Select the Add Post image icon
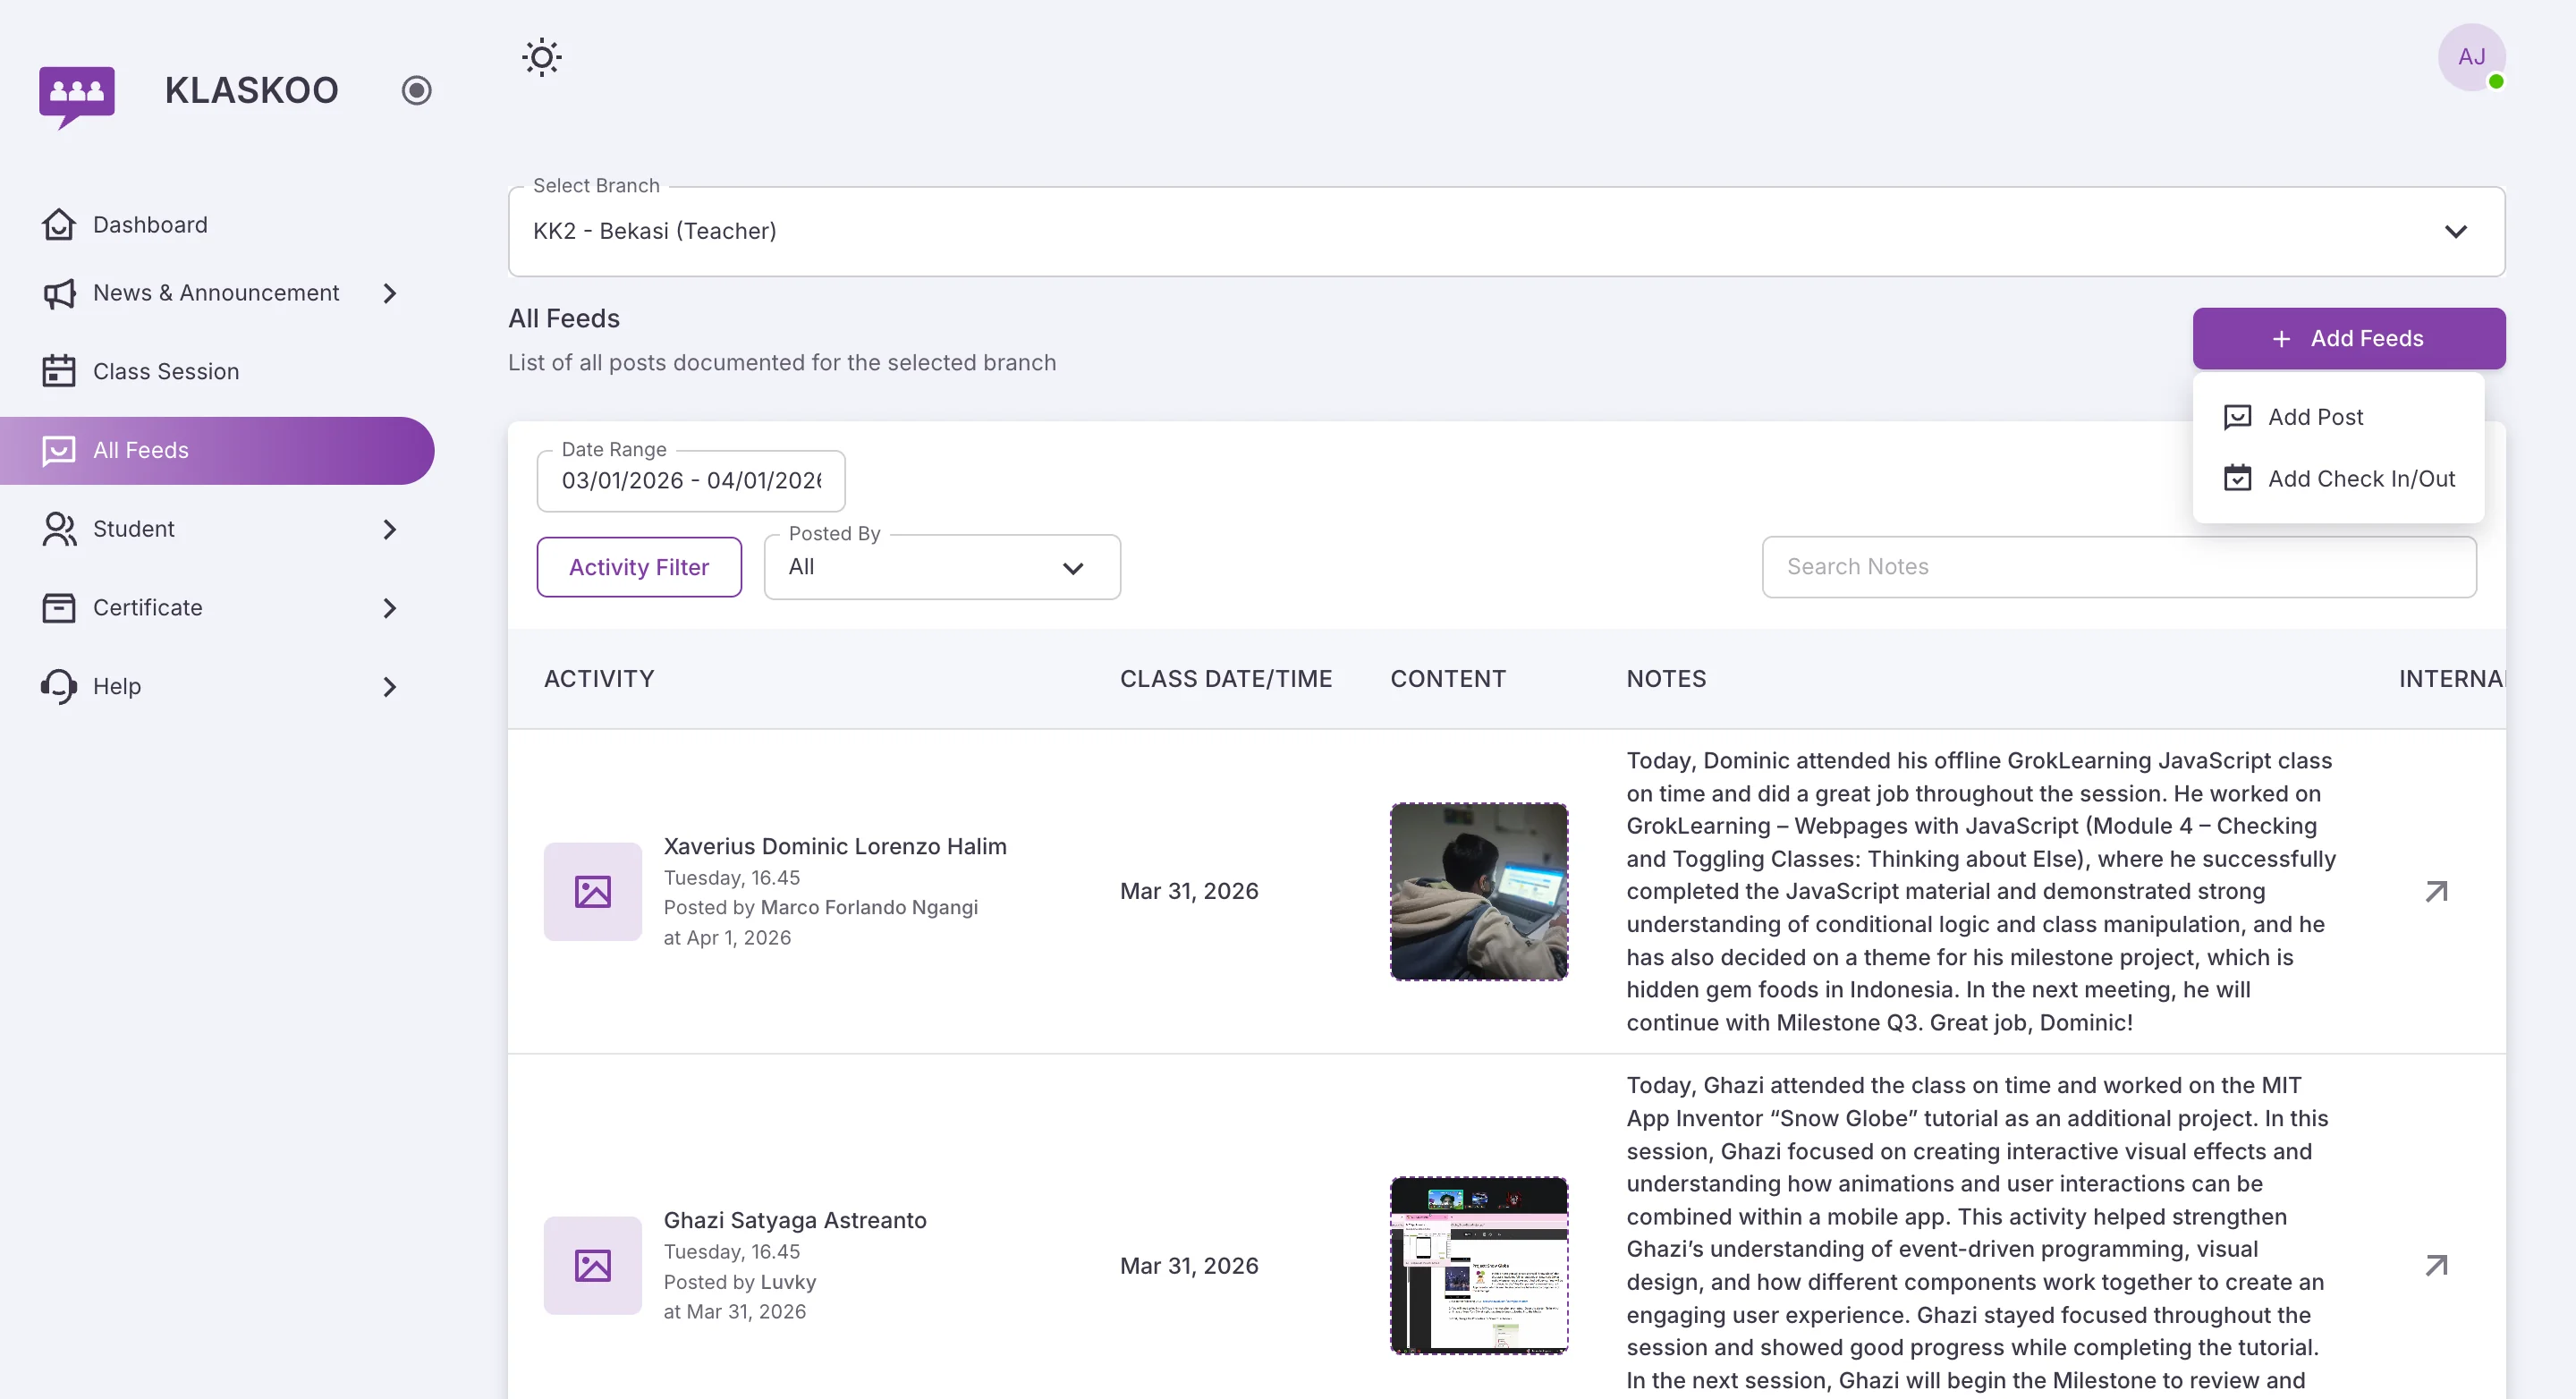The width and height of the screenshot is (2576, 1399). point(2239,416)
